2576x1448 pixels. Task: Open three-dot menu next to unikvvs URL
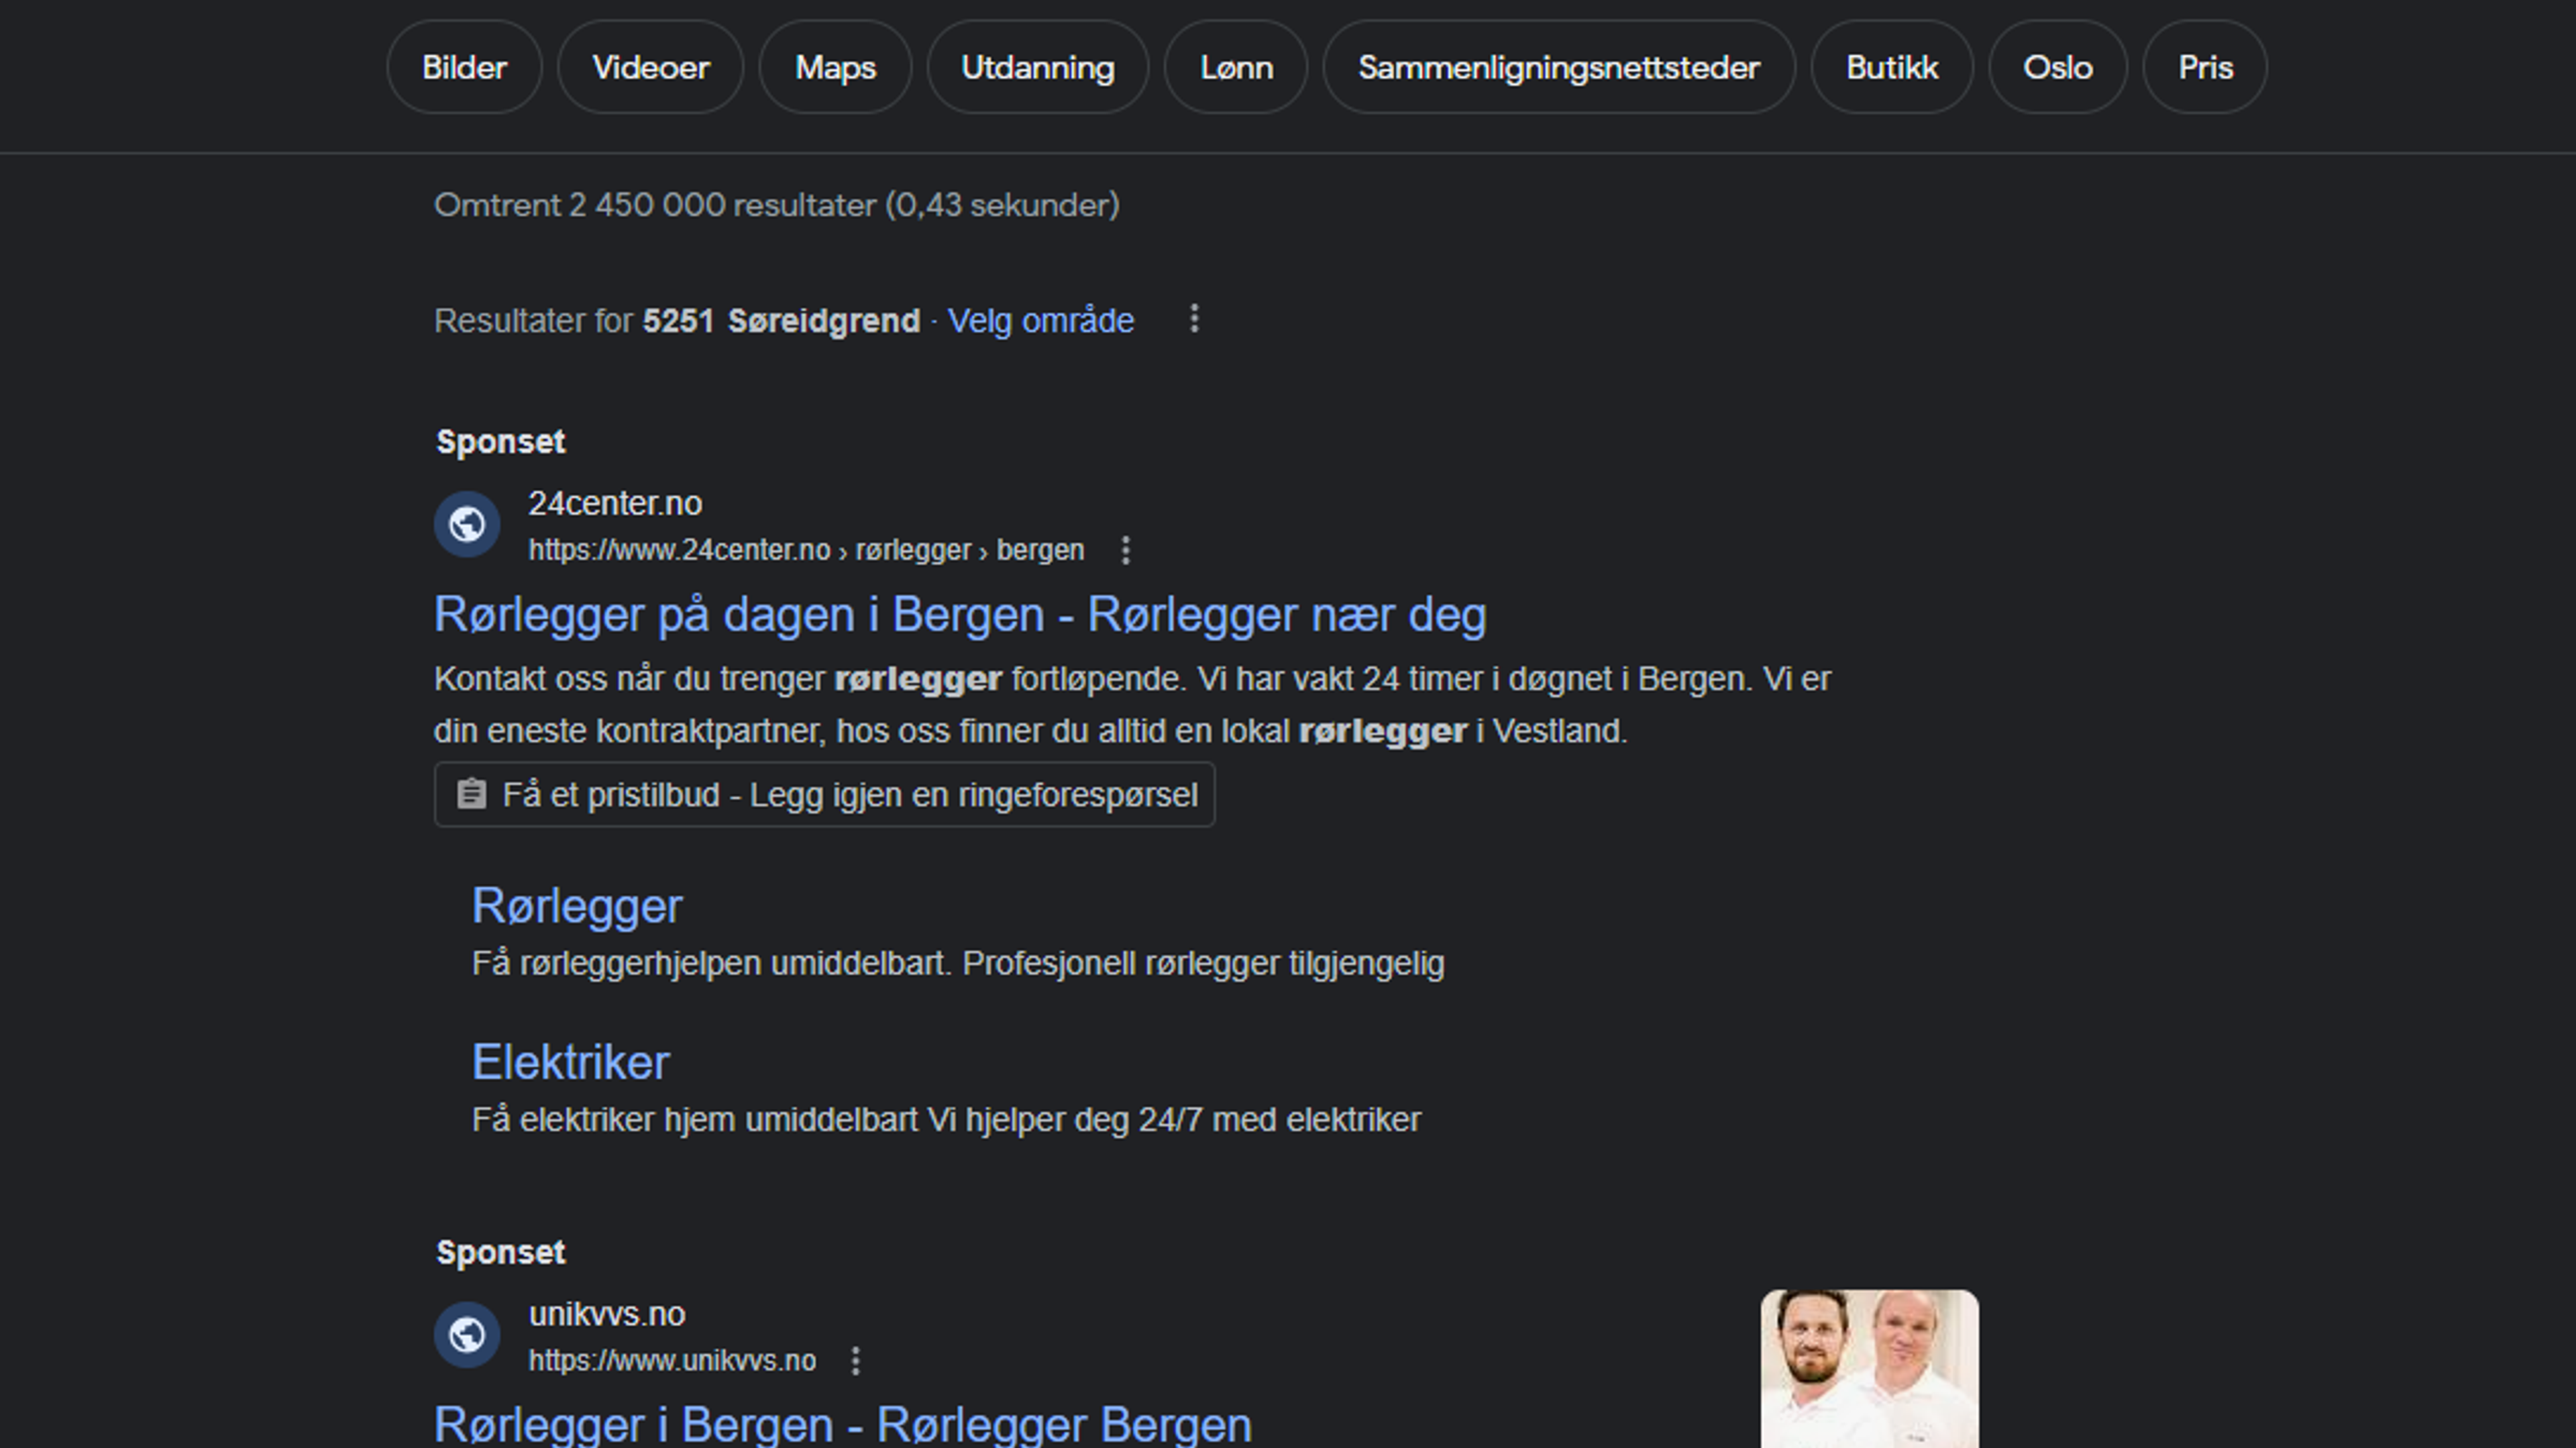855,1361
